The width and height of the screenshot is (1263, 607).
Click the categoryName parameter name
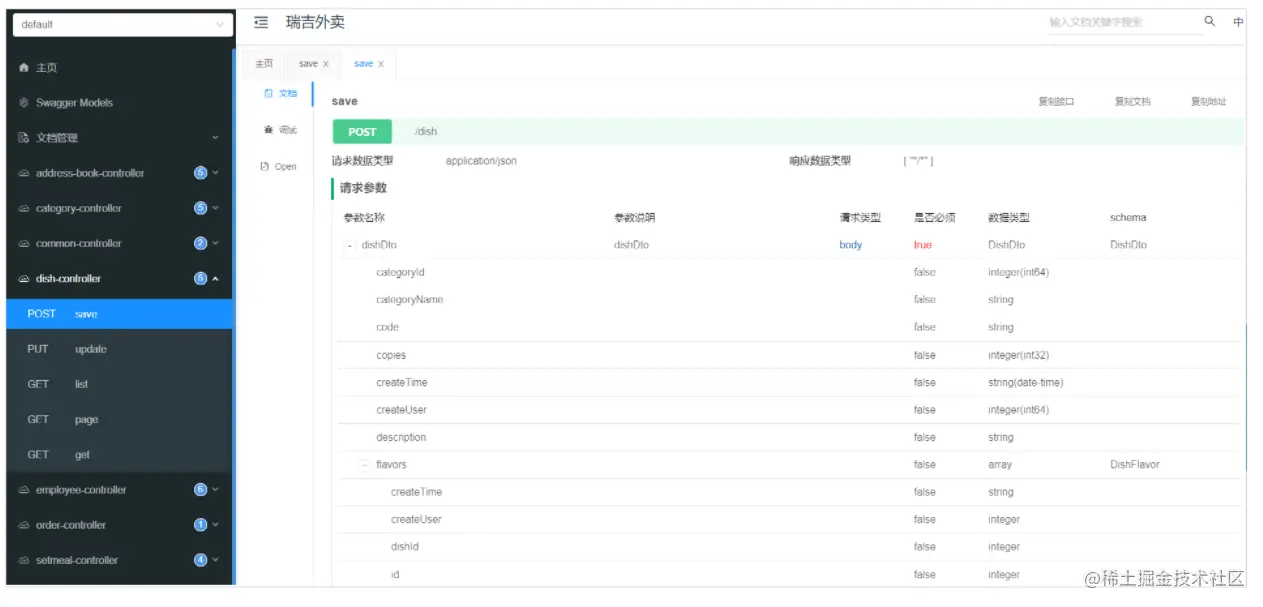coord(409,300)
